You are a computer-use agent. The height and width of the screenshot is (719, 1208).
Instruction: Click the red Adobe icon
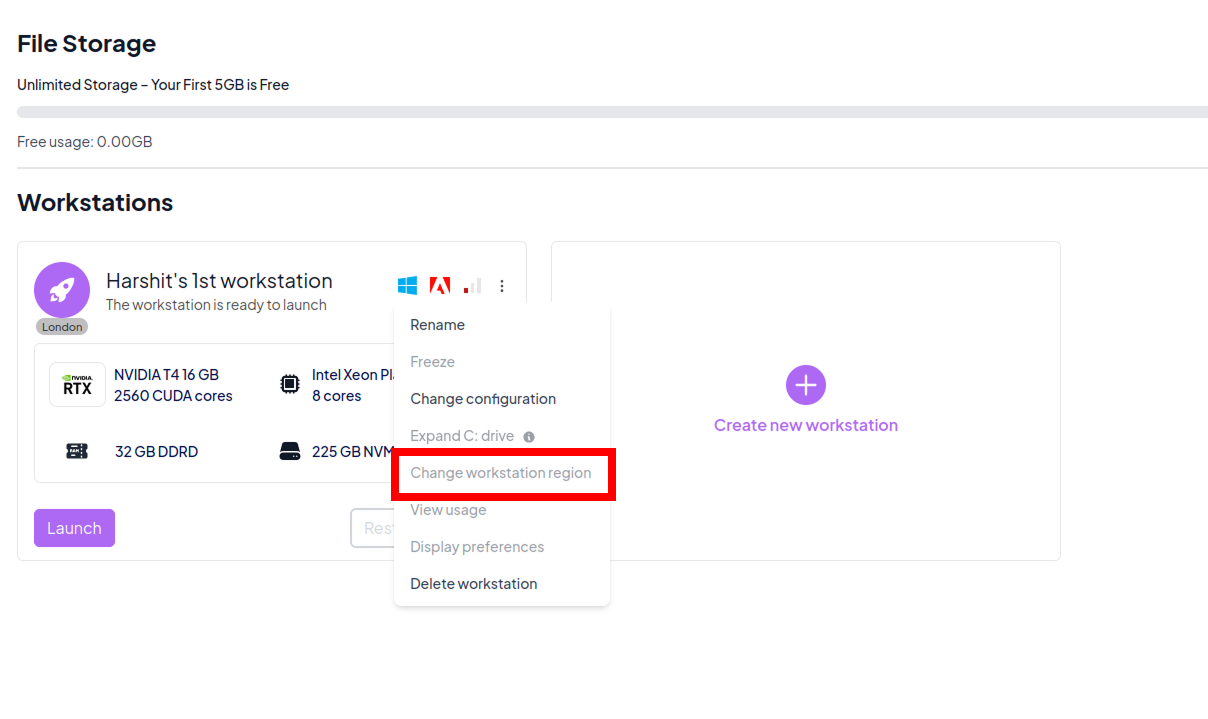pyautogui.click(x=439, y=286)
